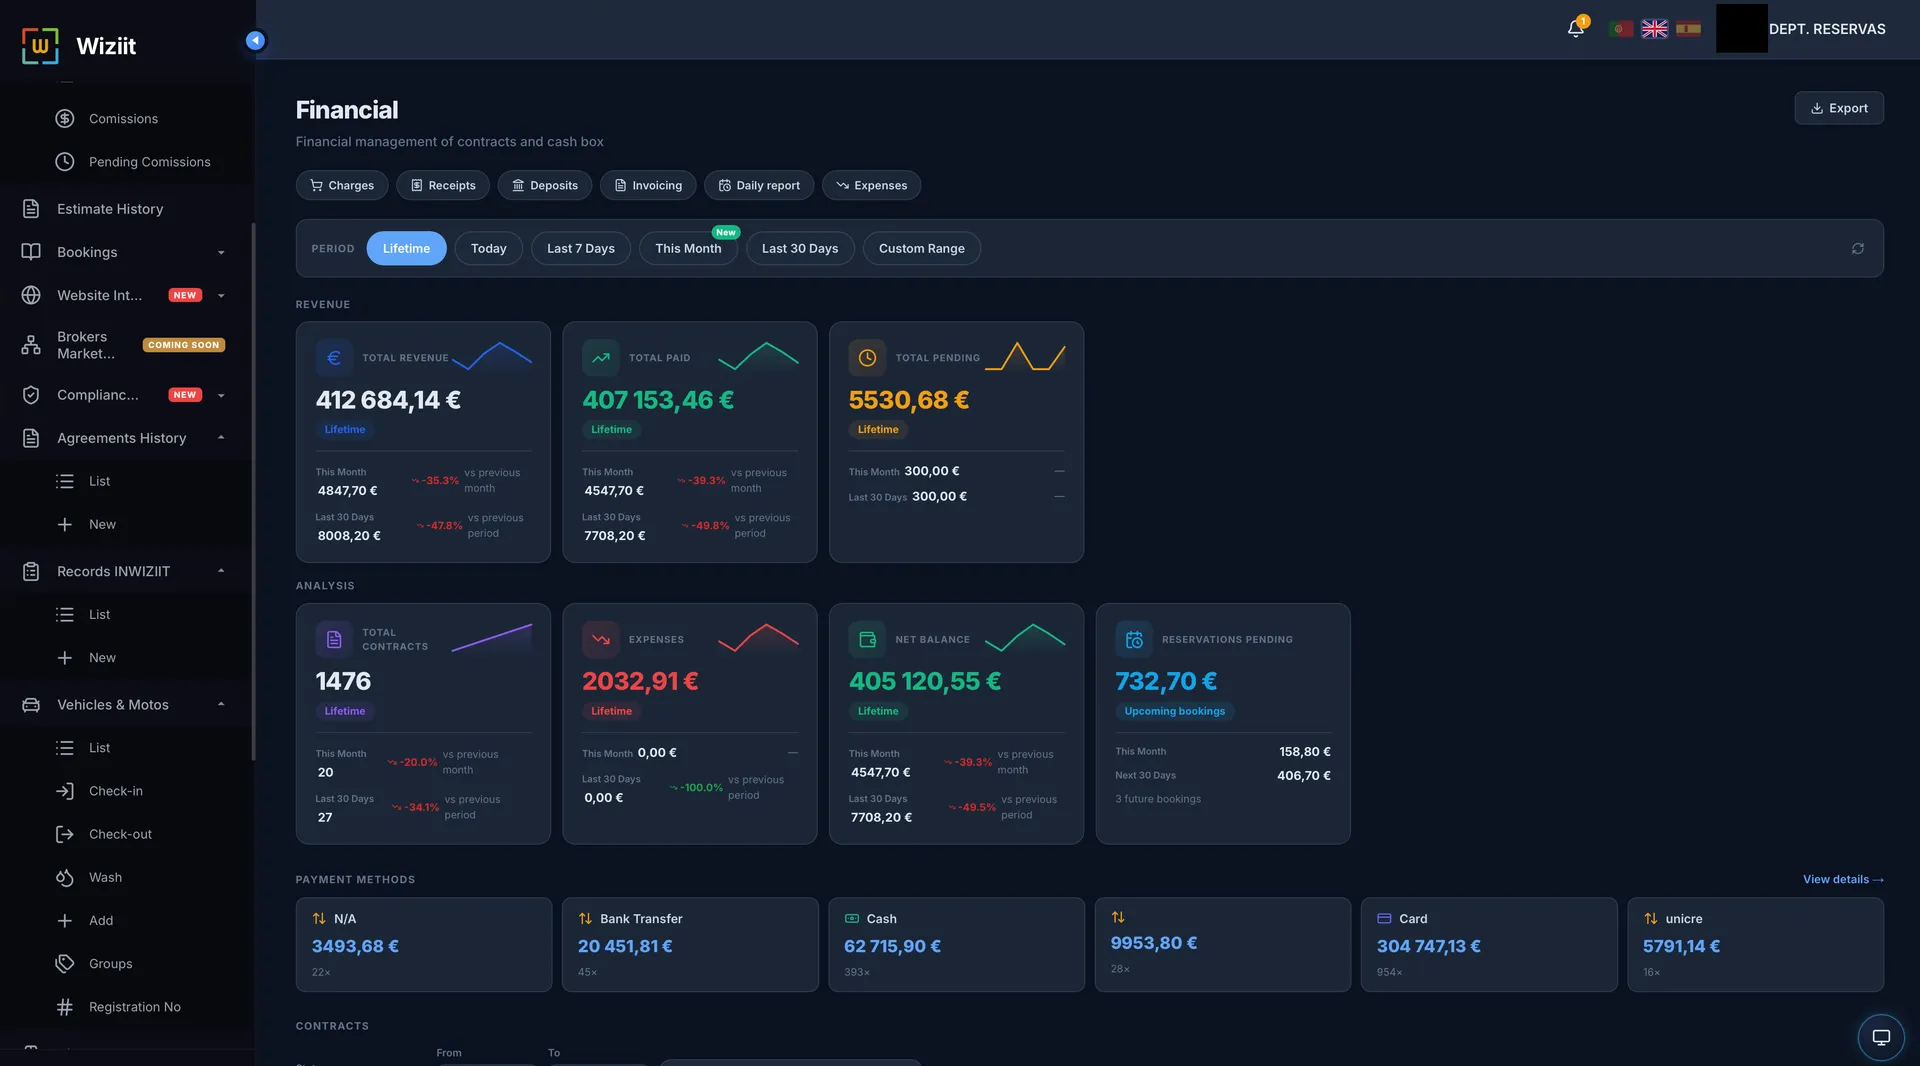Open the Daily report tab
The height and width of the screenshot is (1066, 1920).
[x=759, y=185]
